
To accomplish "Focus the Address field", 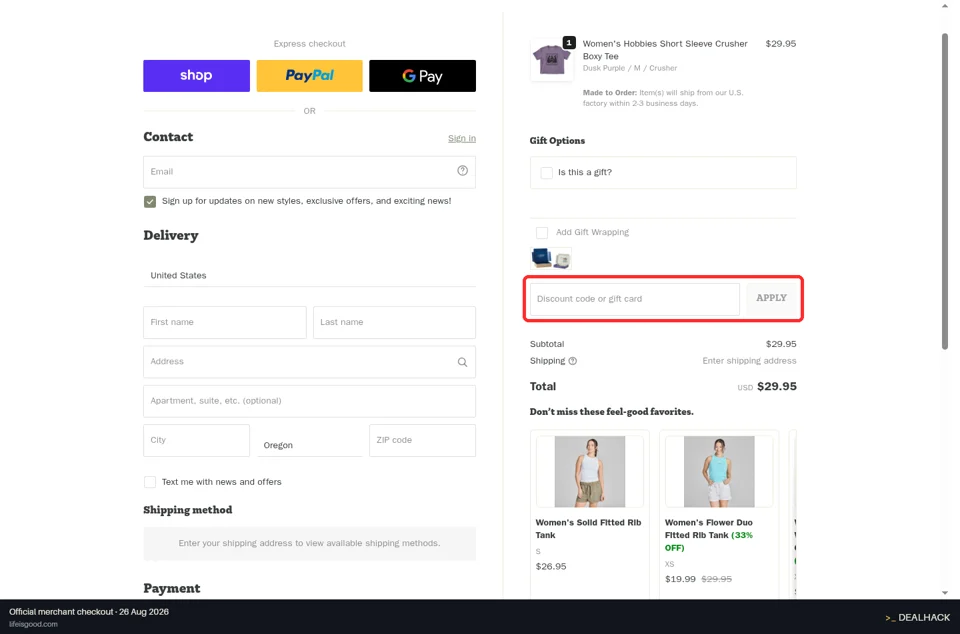I will tap(309, 362).
